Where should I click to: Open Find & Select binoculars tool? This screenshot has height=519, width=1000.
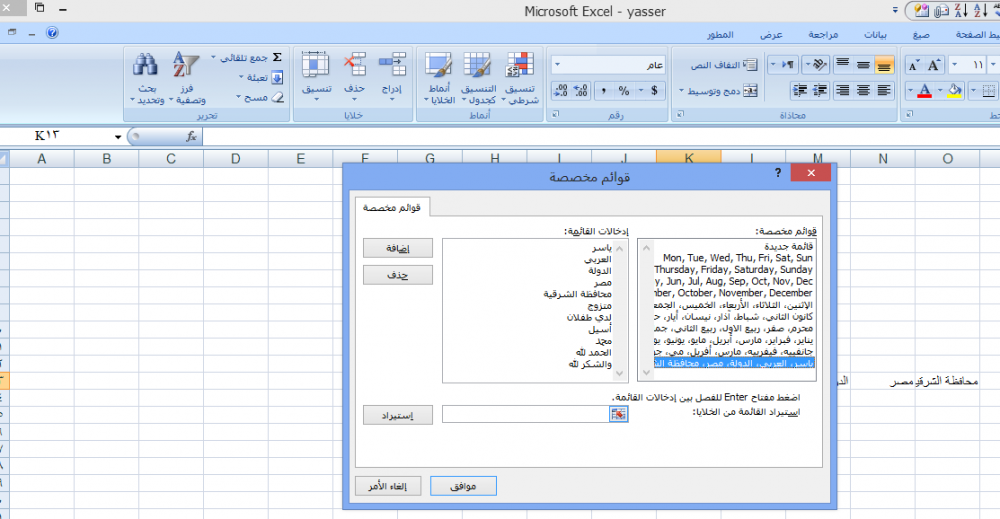click(x=146, y=78)
